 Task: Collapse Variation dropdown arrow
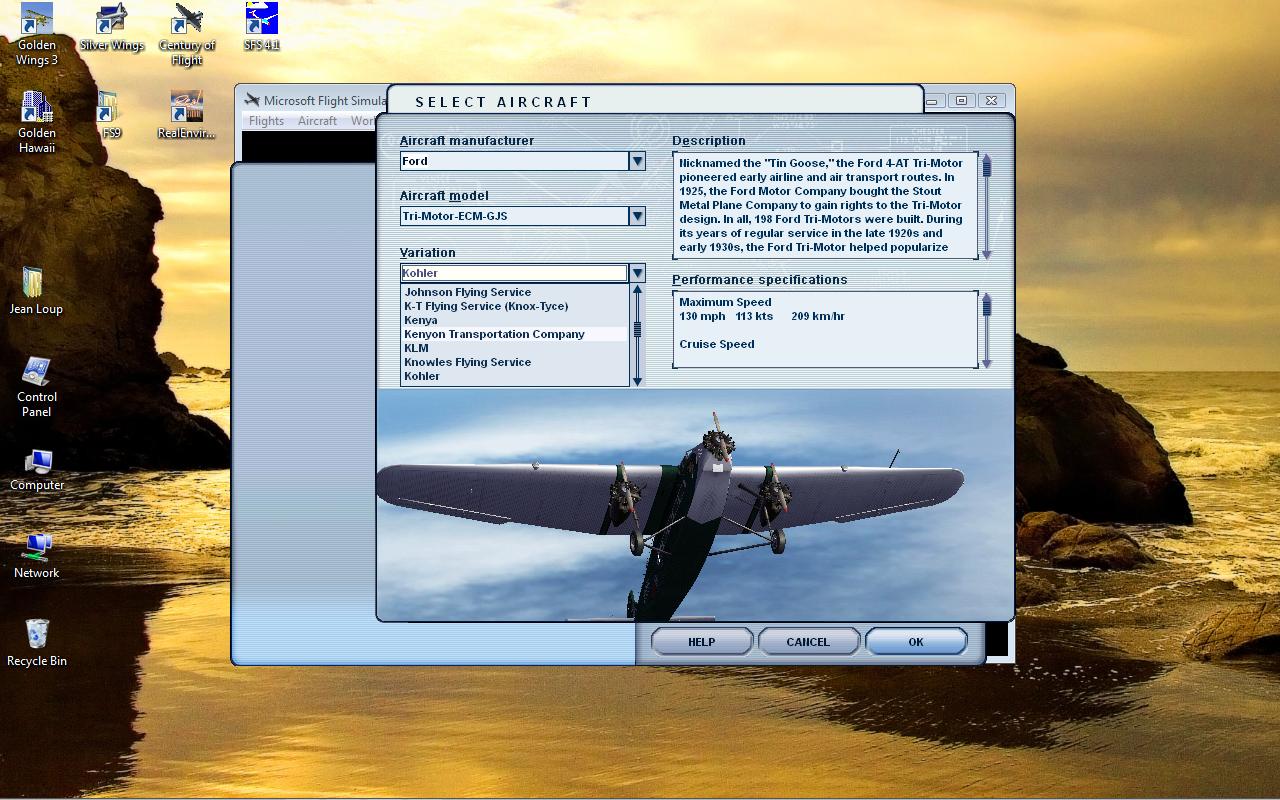coord(637,273)
